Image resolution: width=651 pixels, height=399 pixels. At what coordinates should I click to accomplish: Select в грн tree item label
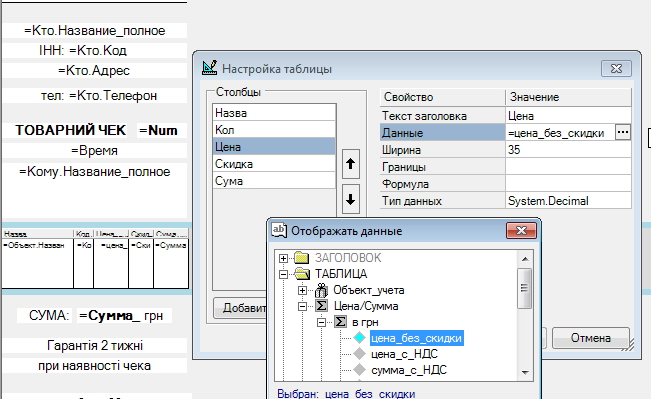point(365,322)
